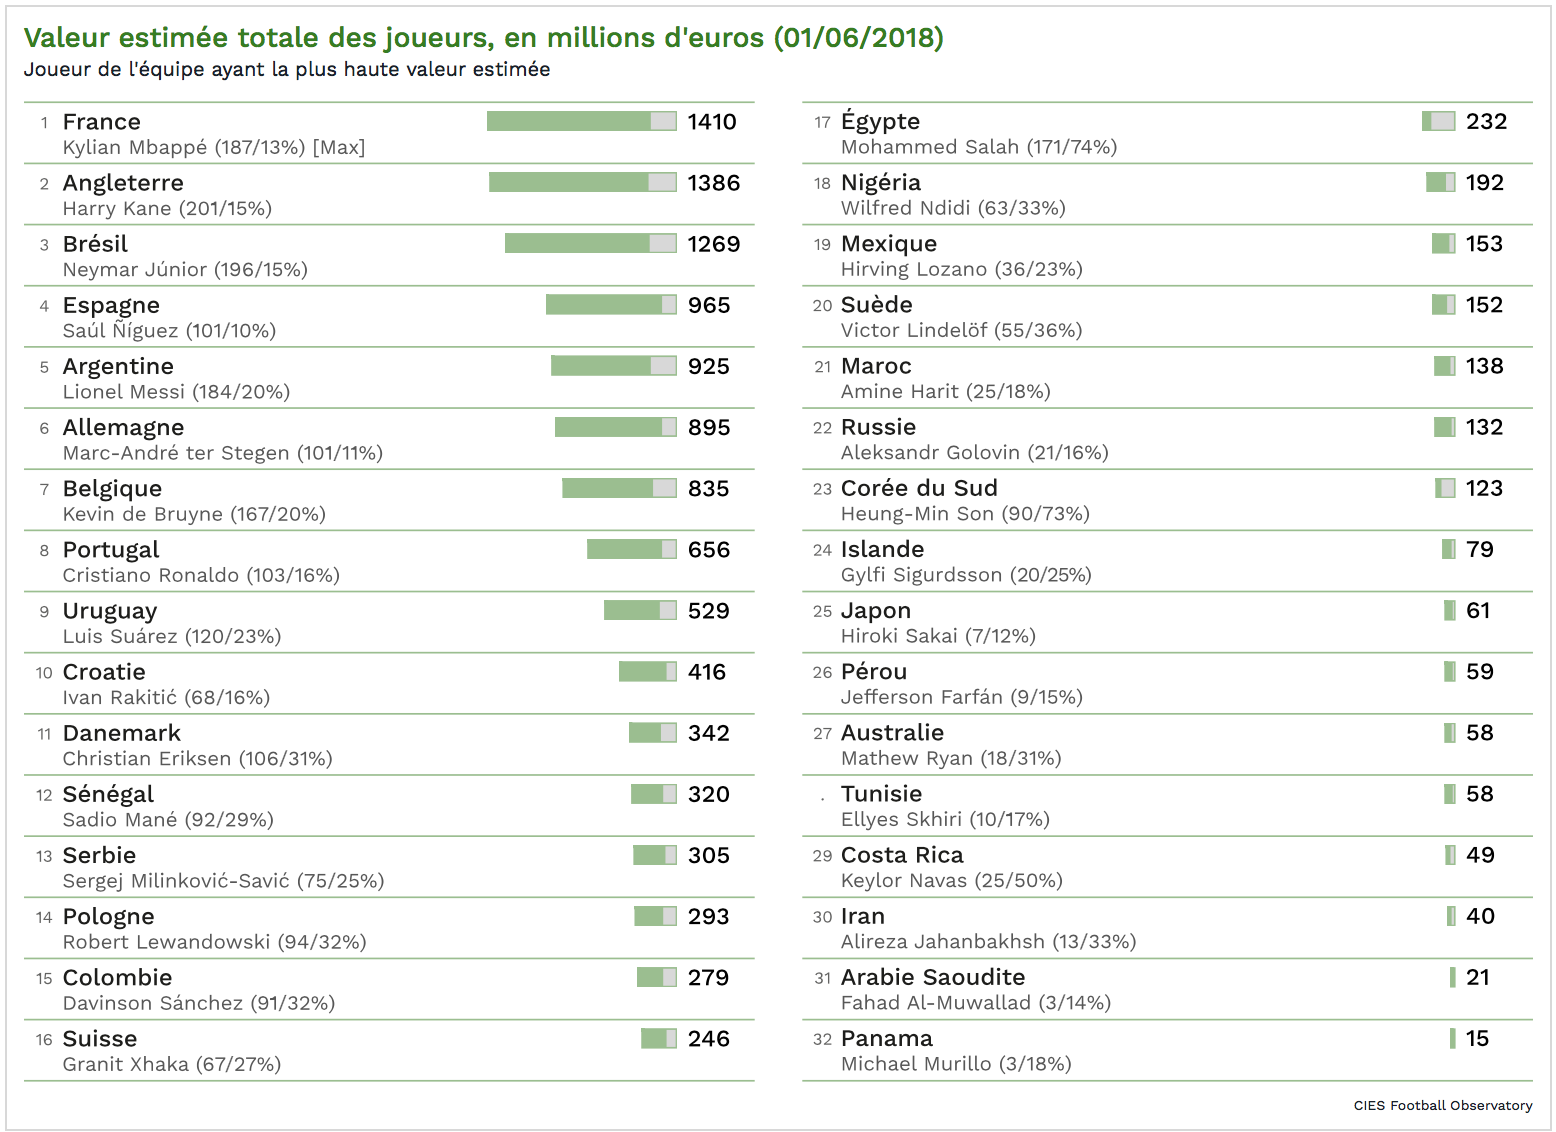The width and height of the screenshot is (1556, 1132).
Task: Select Mohammed Salah player text
Action: pyautogui.click(x=978, y=147)
